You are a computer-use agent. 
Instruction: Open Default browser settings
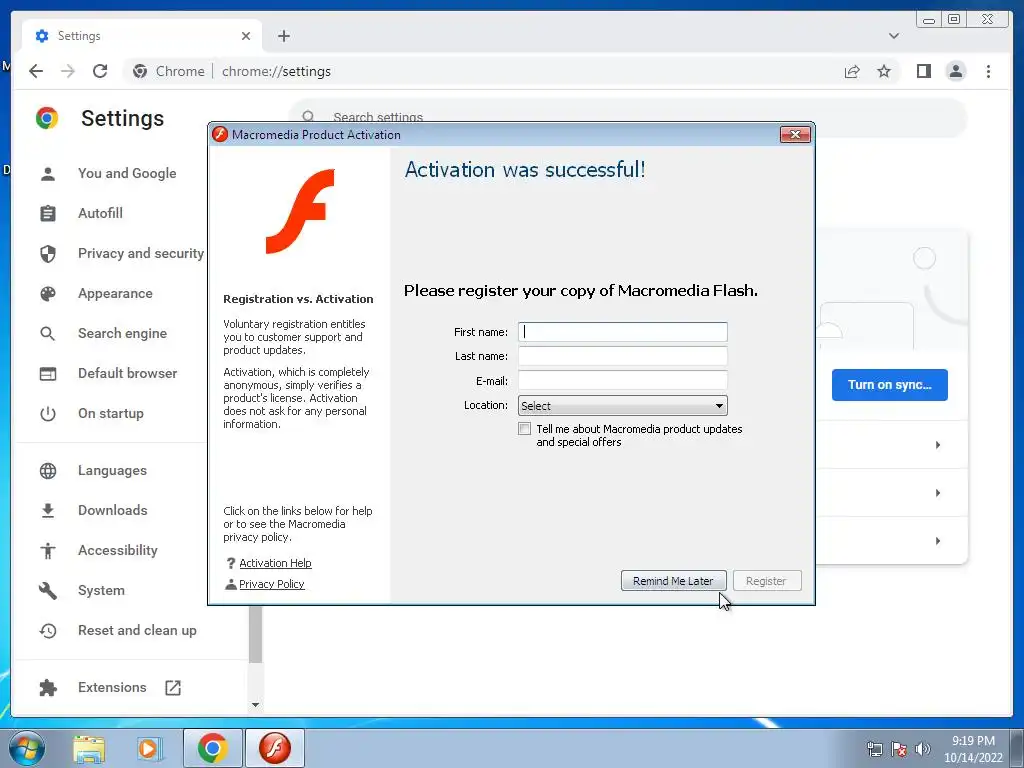[127, 373]
